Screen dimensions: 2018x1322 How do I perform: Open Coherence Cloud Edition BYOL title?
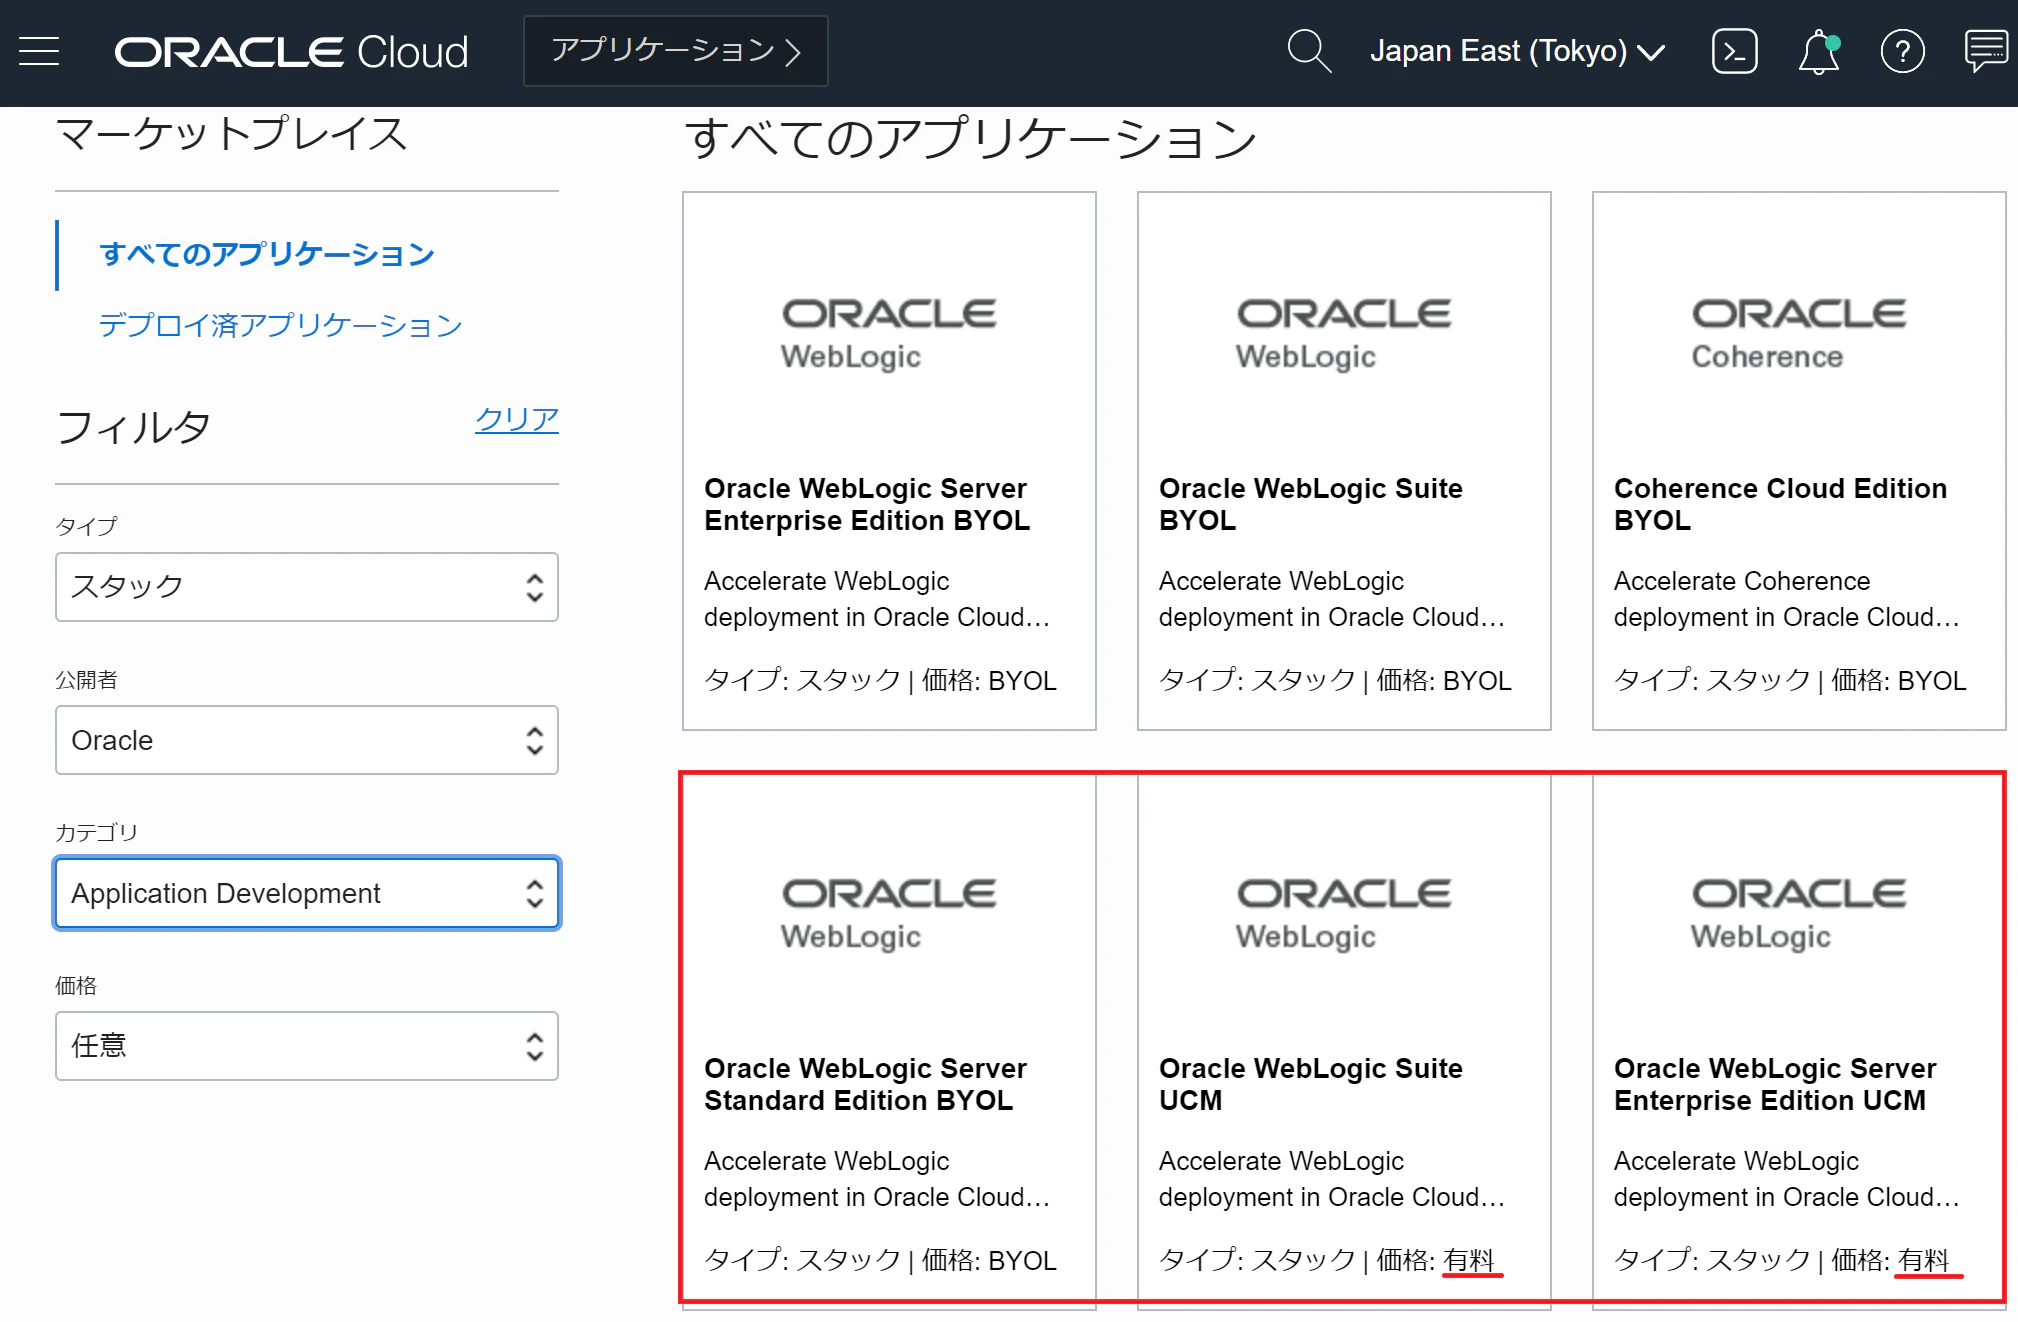(1781, 504)
